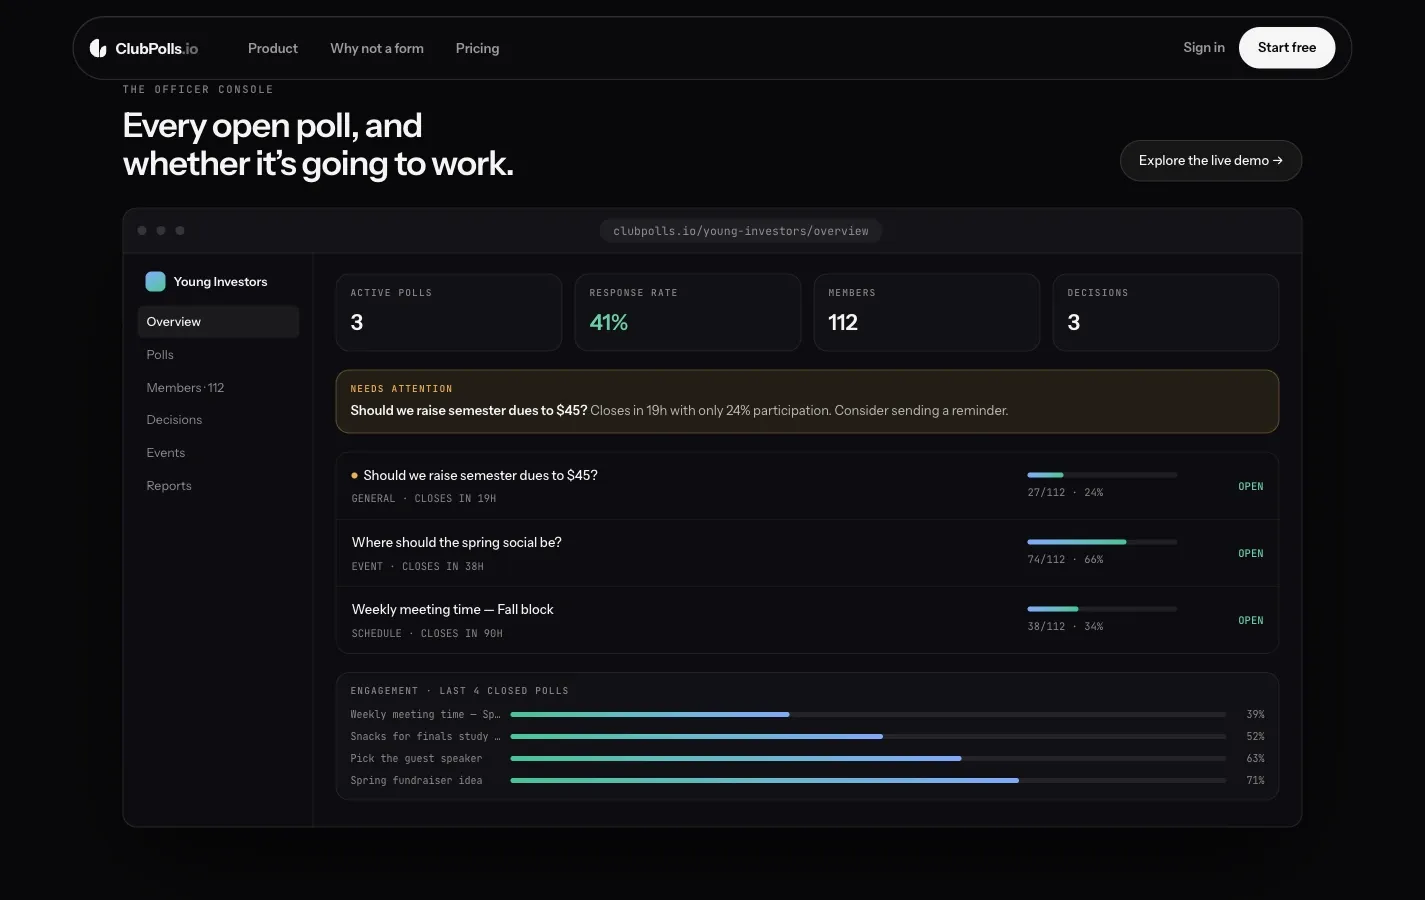Image resolution: width=1425 pixels, height=900 pixels.
Task: Click 38/112 · 34% participation text
Action: point(1065,627)
